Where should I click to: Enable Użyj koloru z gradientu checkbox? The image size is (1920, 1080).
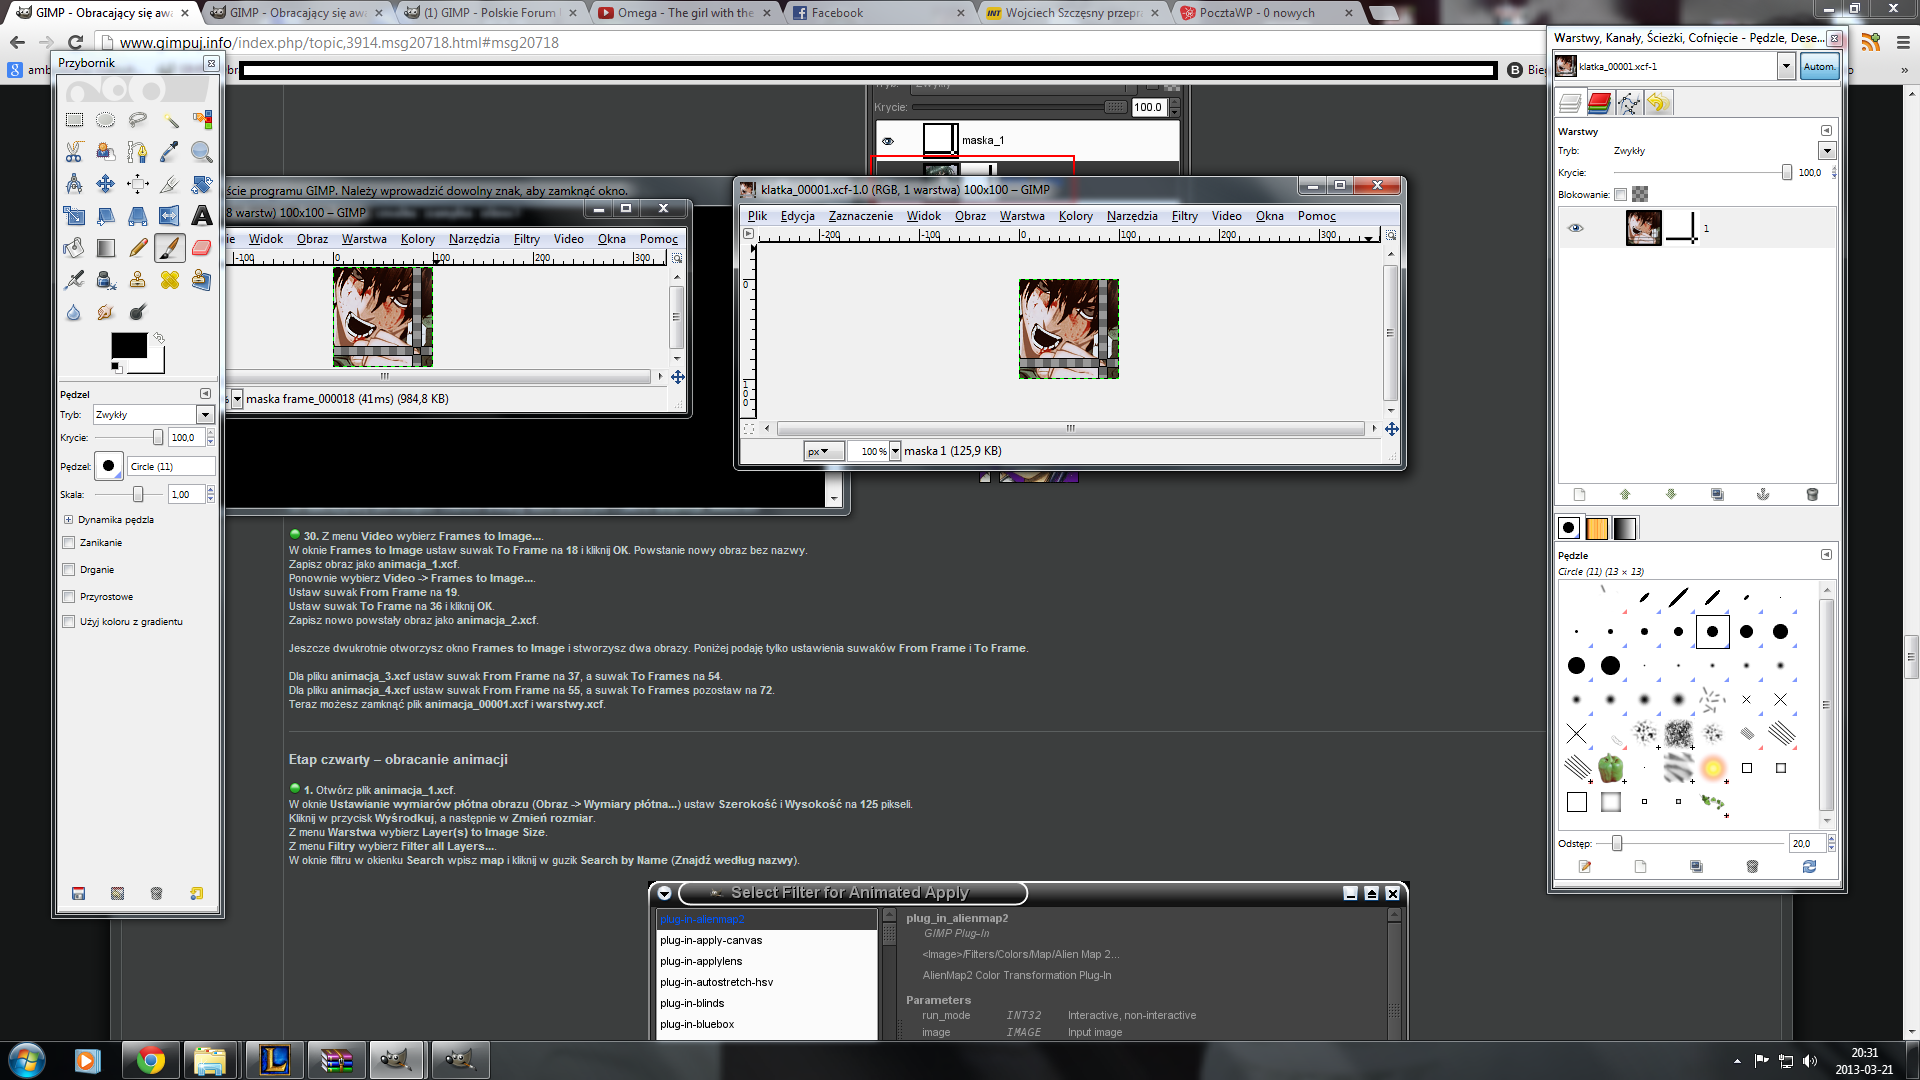(69, 622)
